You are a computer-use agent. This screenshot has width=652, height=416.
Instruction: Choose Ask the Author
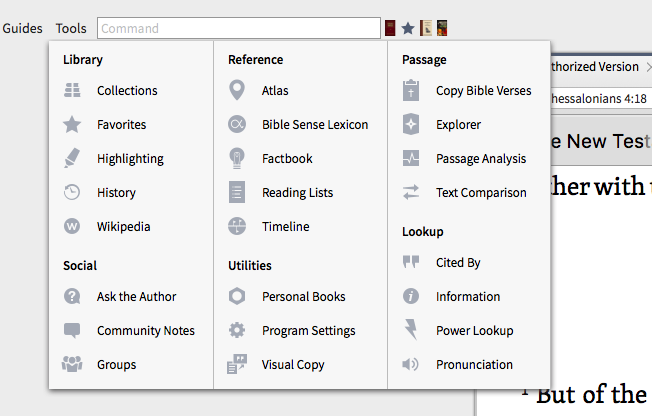(136, 297)
